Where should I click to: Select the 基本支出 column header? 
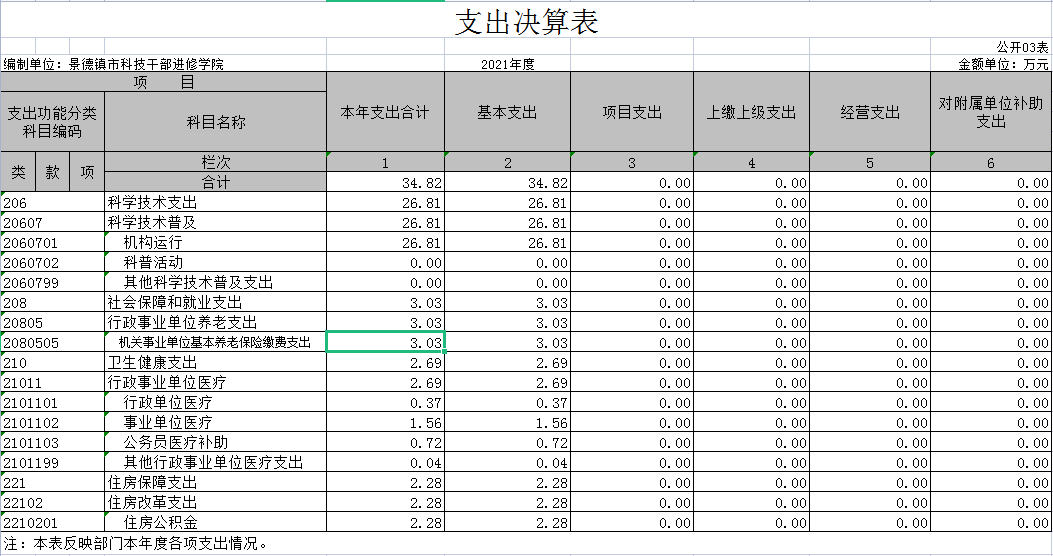pyautogui.click(x=507, y=112)
